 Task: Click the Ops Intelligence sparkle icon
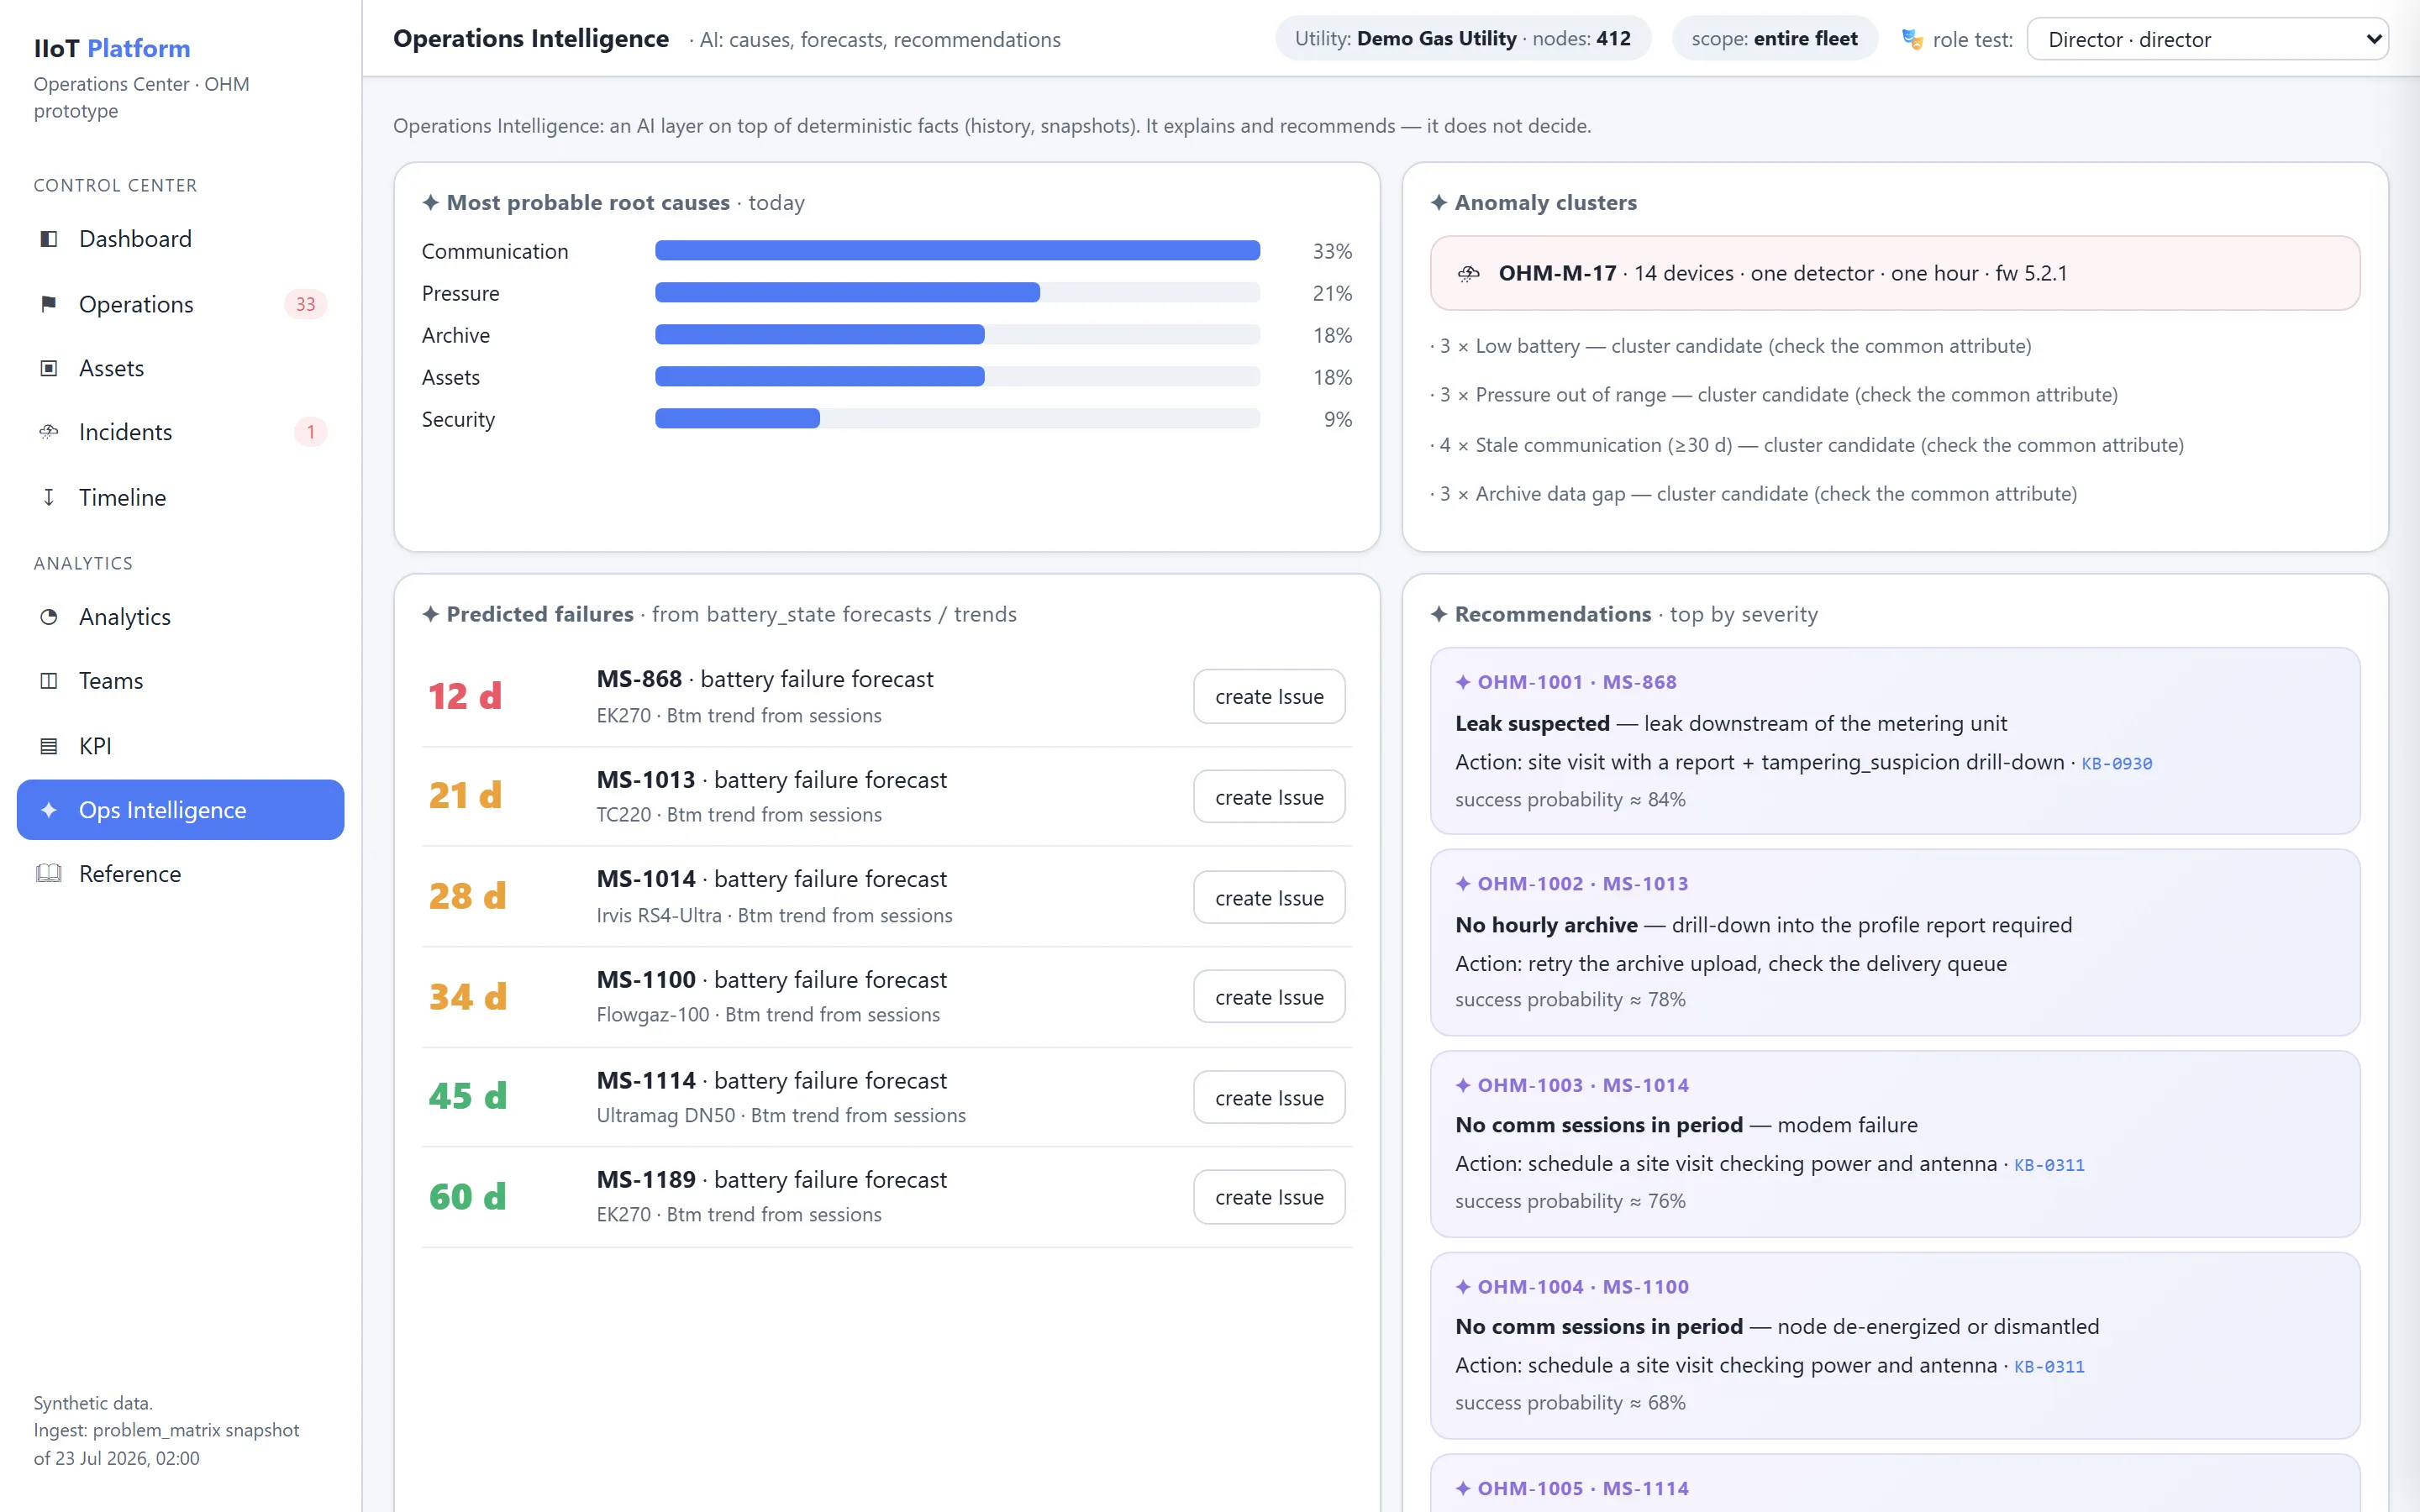[x=48, y=810]
